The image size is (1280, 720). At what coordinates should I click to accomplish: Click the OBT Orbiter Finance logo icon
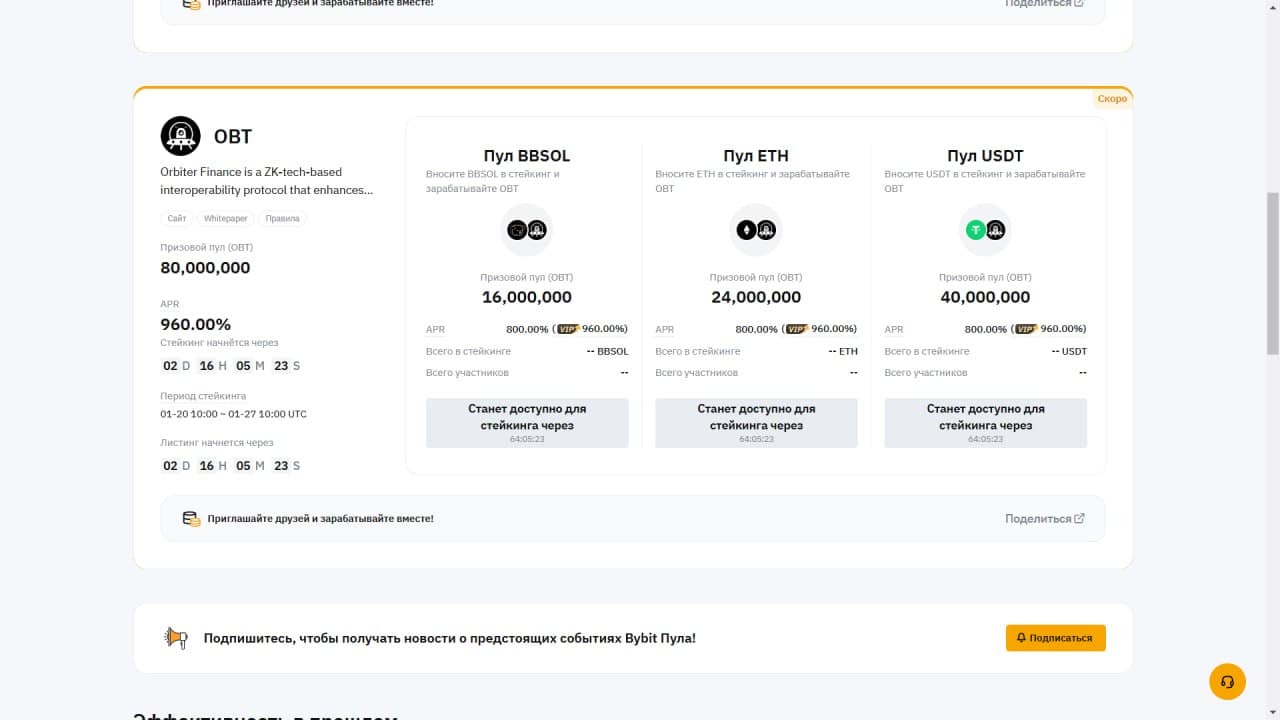(181, 136)
